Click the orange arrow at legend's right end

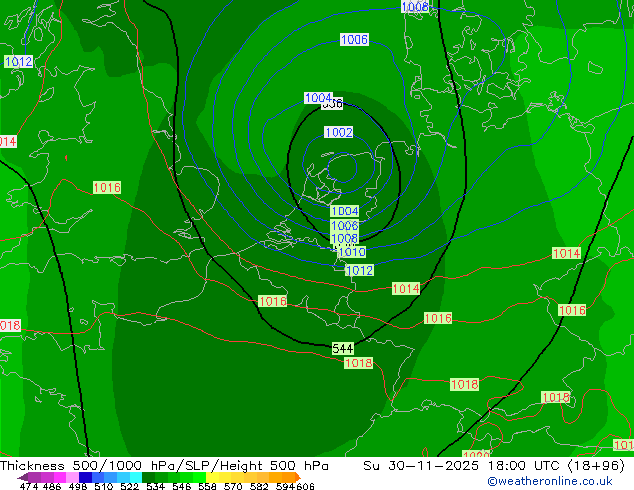[298, 477]
